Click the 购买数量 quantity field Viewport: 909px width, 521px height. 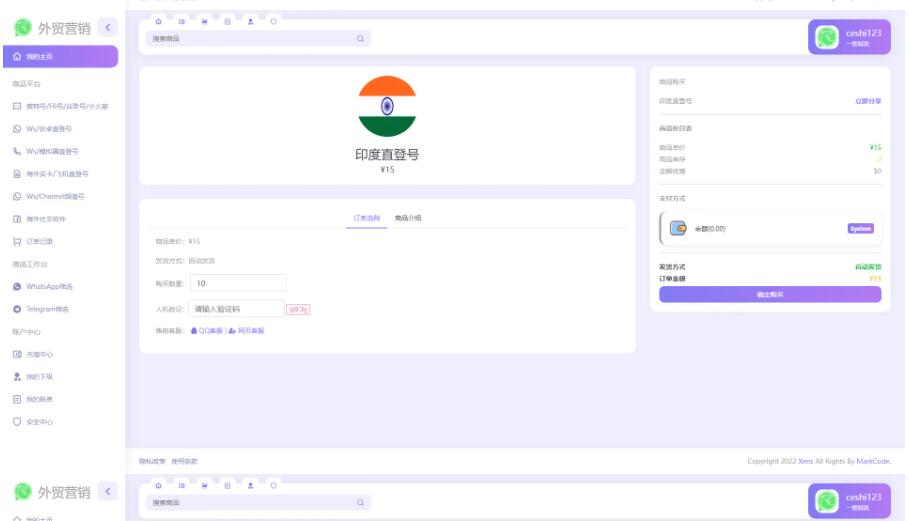click(x=237, y=284)
